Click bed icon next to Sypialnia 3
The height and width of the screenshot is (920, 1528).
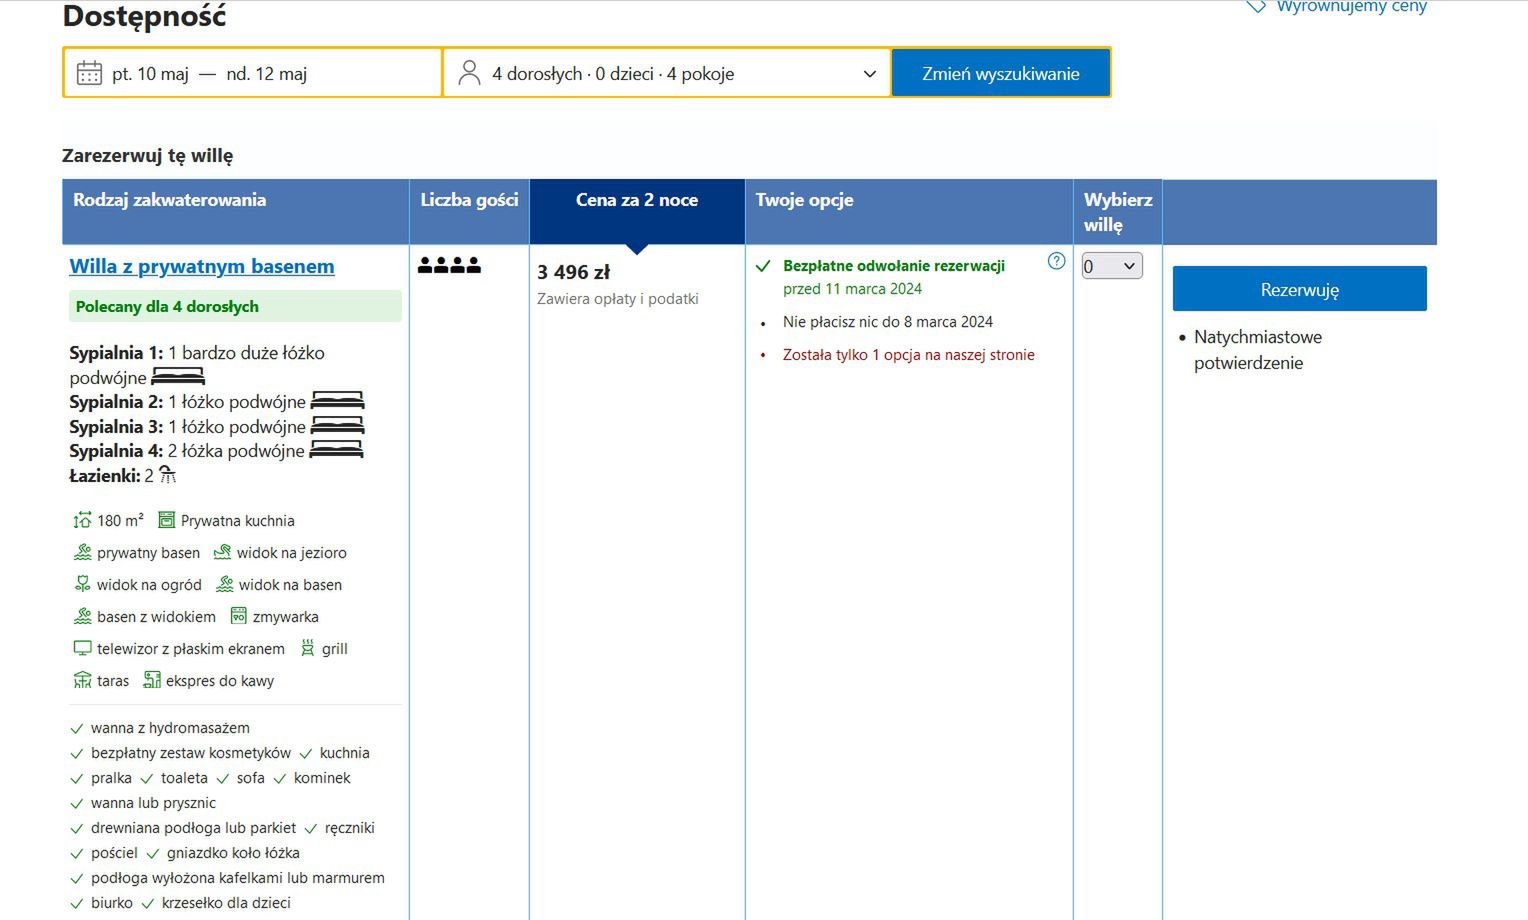(x=337, y=426)
